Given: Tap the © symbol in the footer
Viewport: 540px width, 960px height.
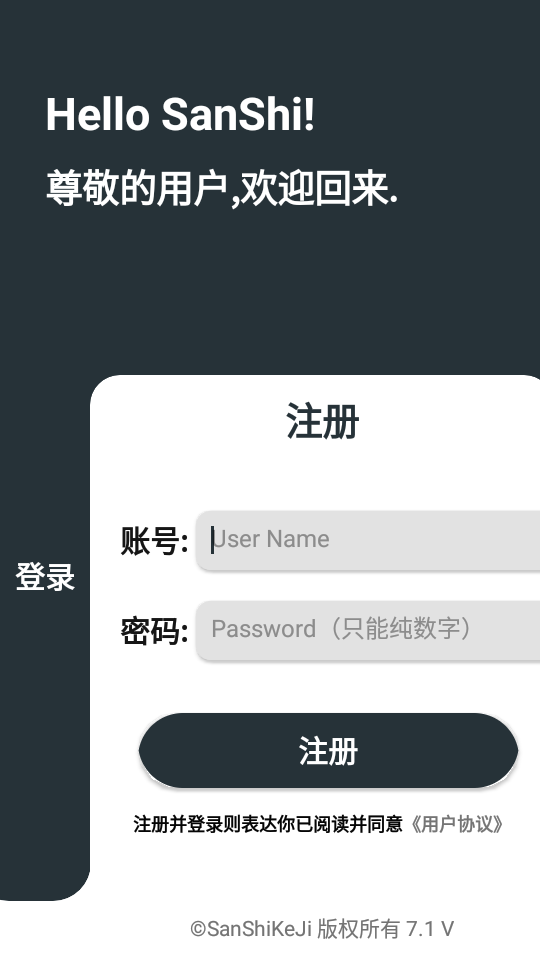Looking at the screenshot, I should pos(198,929).
